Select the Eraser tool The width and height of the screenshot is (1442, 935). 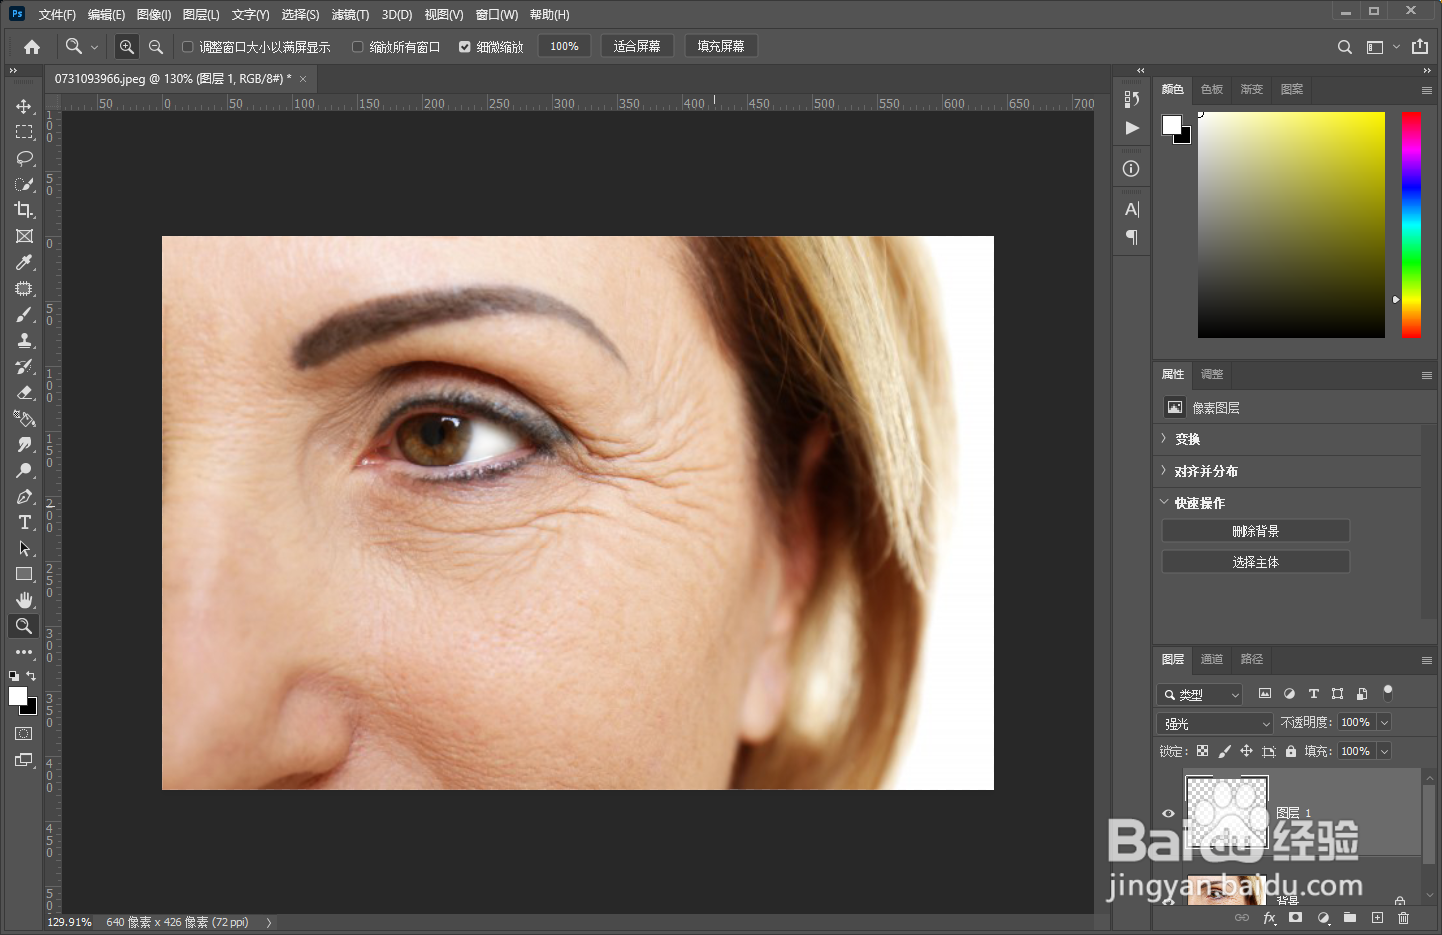(24, 392)
